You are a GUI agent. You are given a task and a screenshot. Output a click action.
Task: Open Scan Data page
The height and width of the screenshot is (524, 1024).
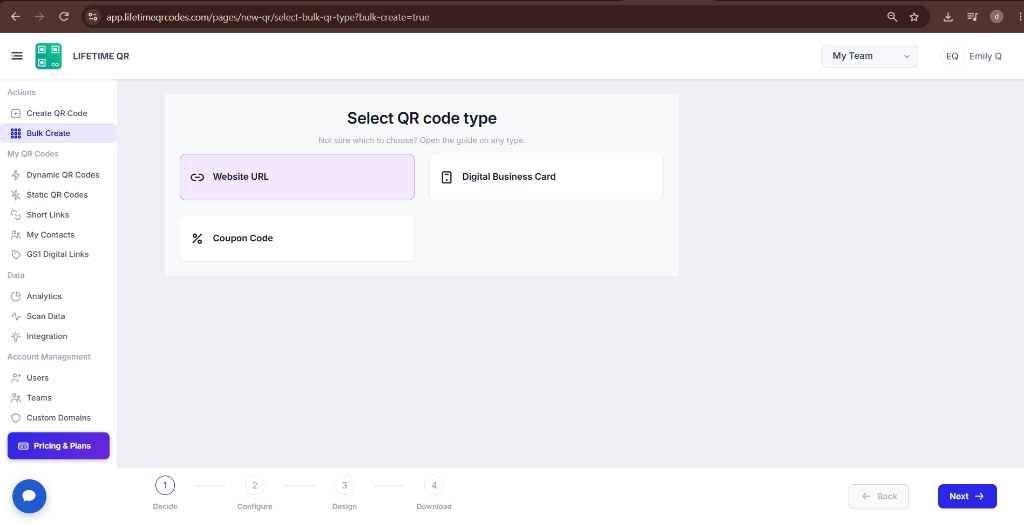coord(58,316)
